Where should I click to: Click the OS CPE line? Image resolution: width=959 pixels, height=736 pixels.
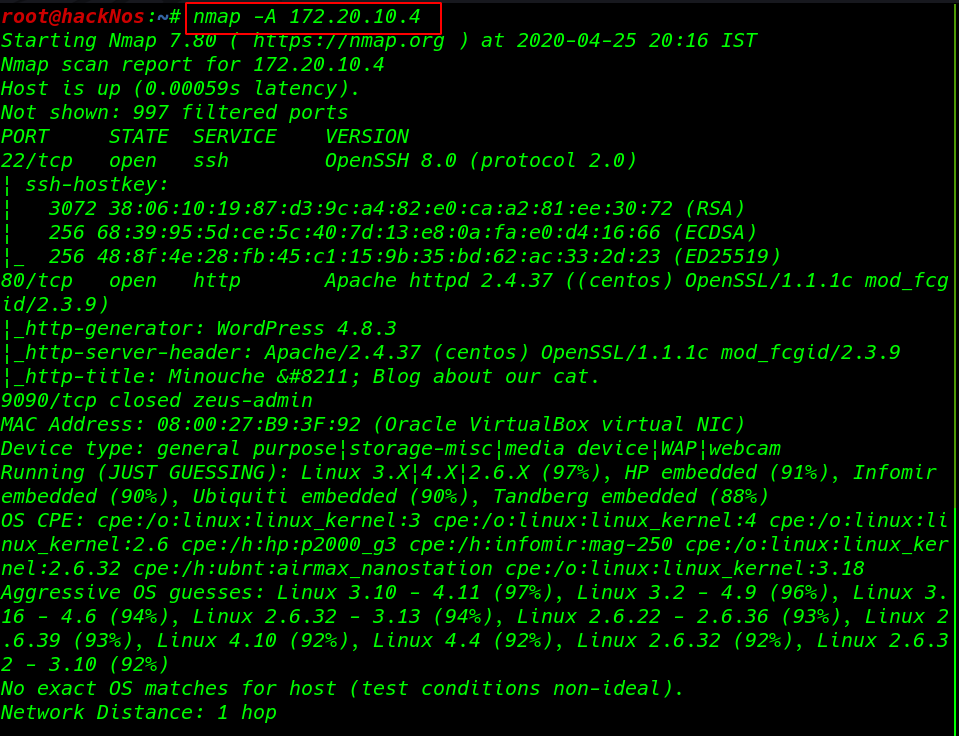tap(475, 545)
